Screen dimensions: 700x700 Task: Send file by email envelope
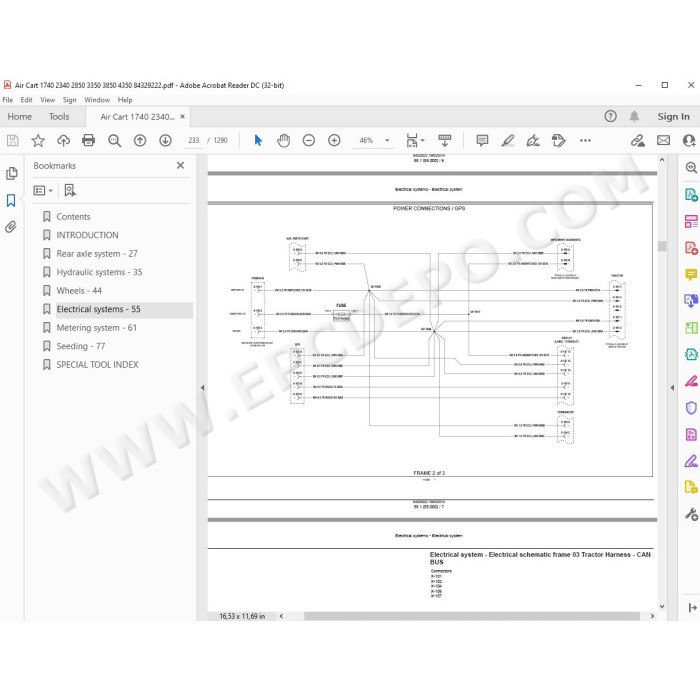coord(663,141)
